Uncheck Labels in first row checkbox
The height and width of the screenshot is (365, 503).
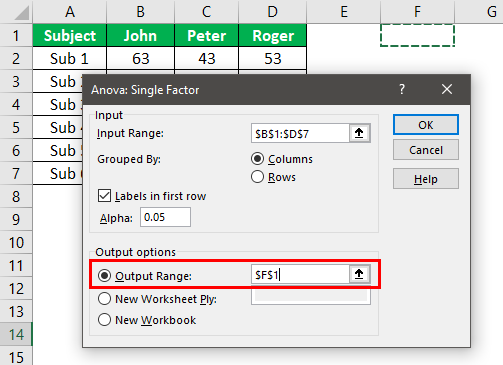[104, 196]
